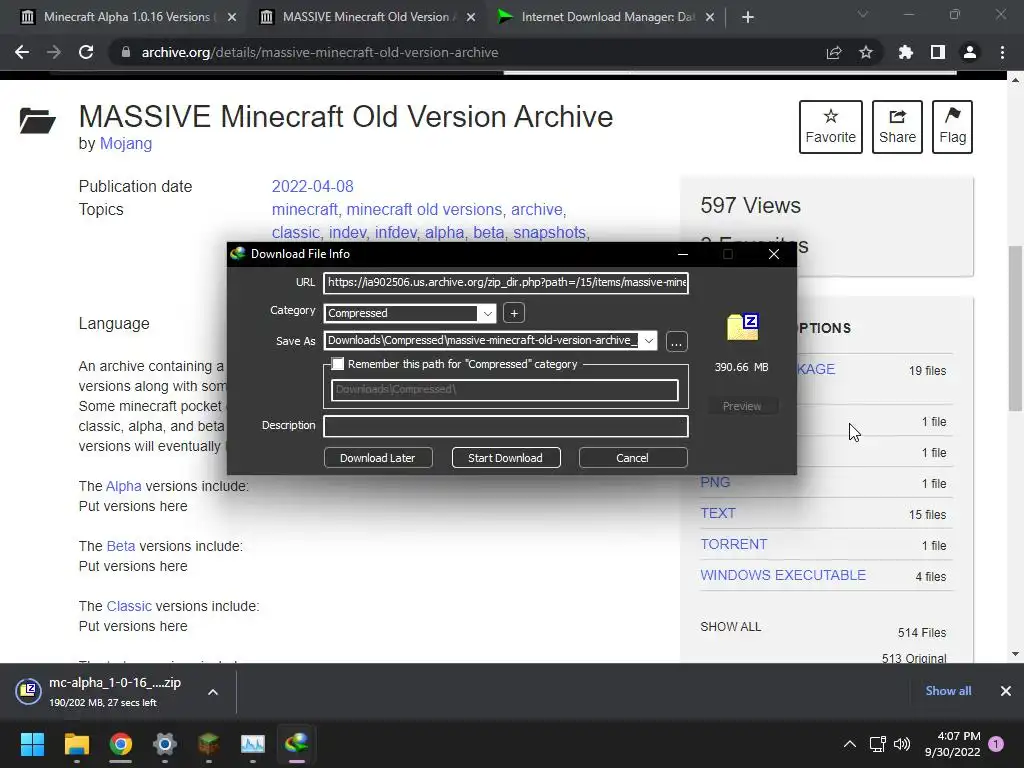Open network status tray icon

pos(878,744)
